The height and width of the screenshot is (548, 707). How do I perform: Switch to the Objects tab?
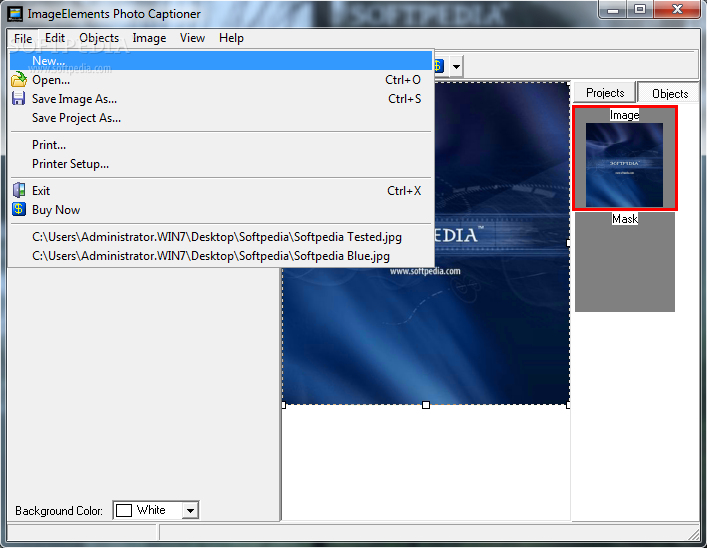coord(670,93)
